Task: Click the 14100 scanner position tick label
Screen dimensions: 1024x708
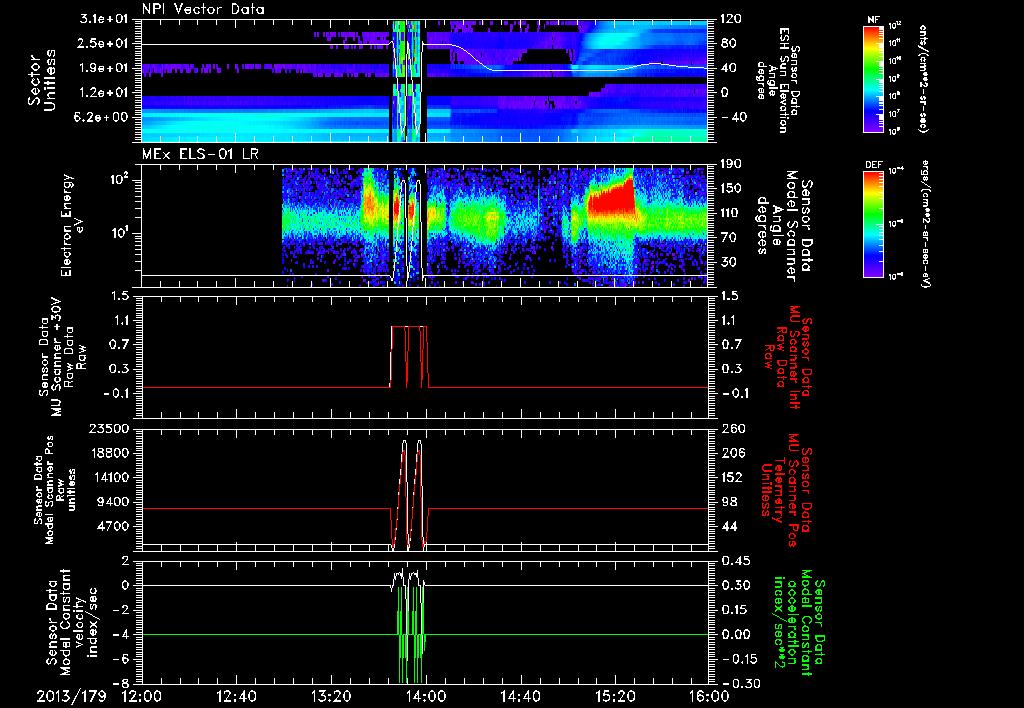Action: [x=110, y=477]
